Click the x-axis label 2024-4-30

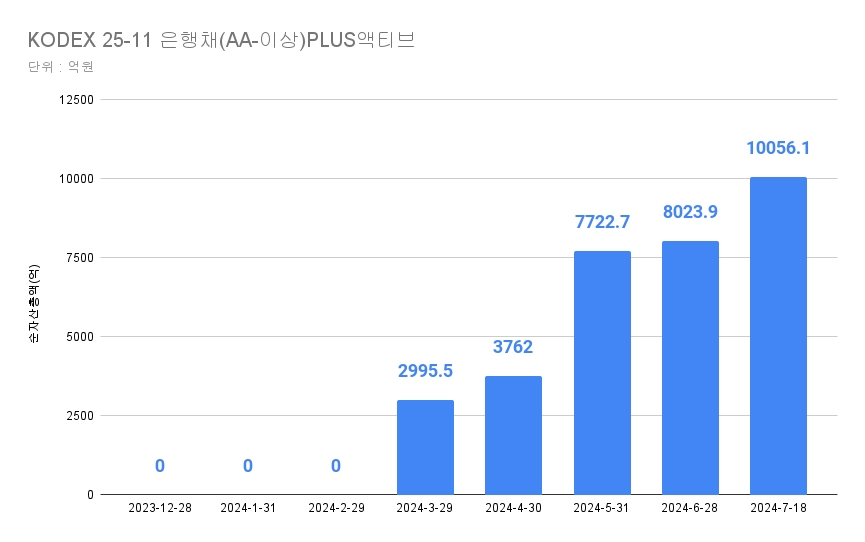514,508
